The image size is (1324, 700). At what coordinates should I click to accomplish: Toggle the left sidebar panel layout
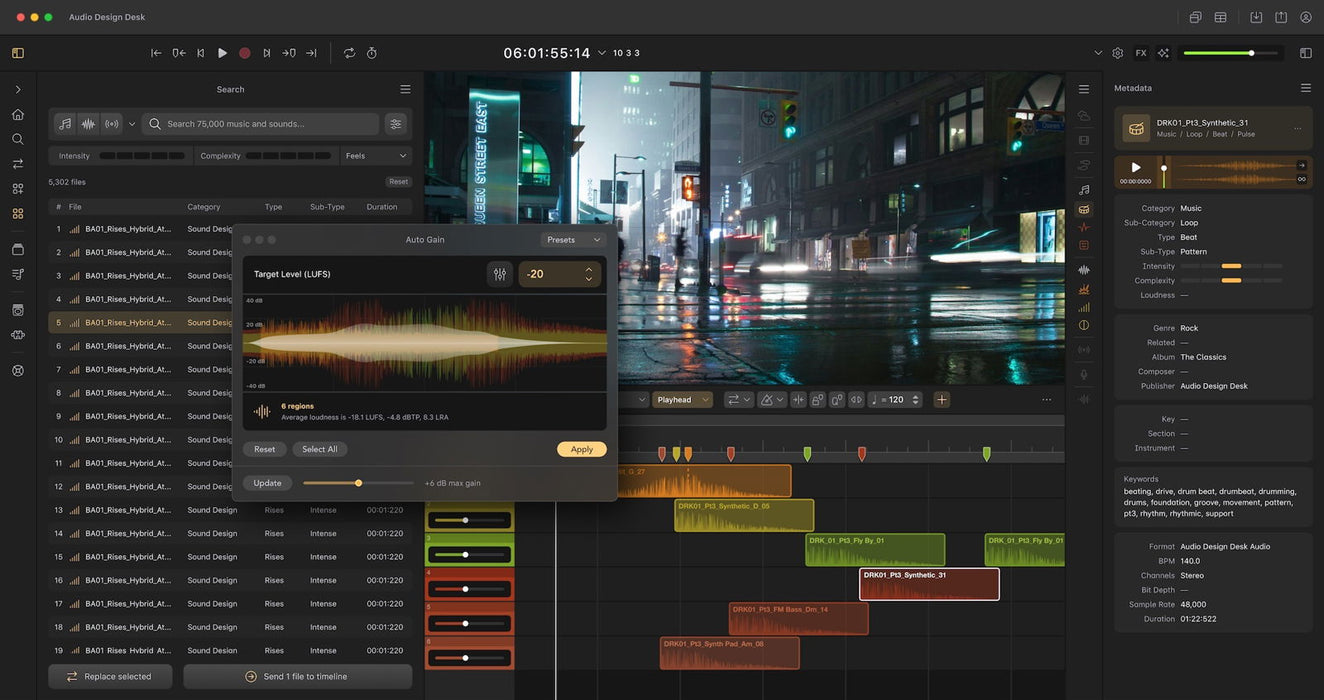18,53
